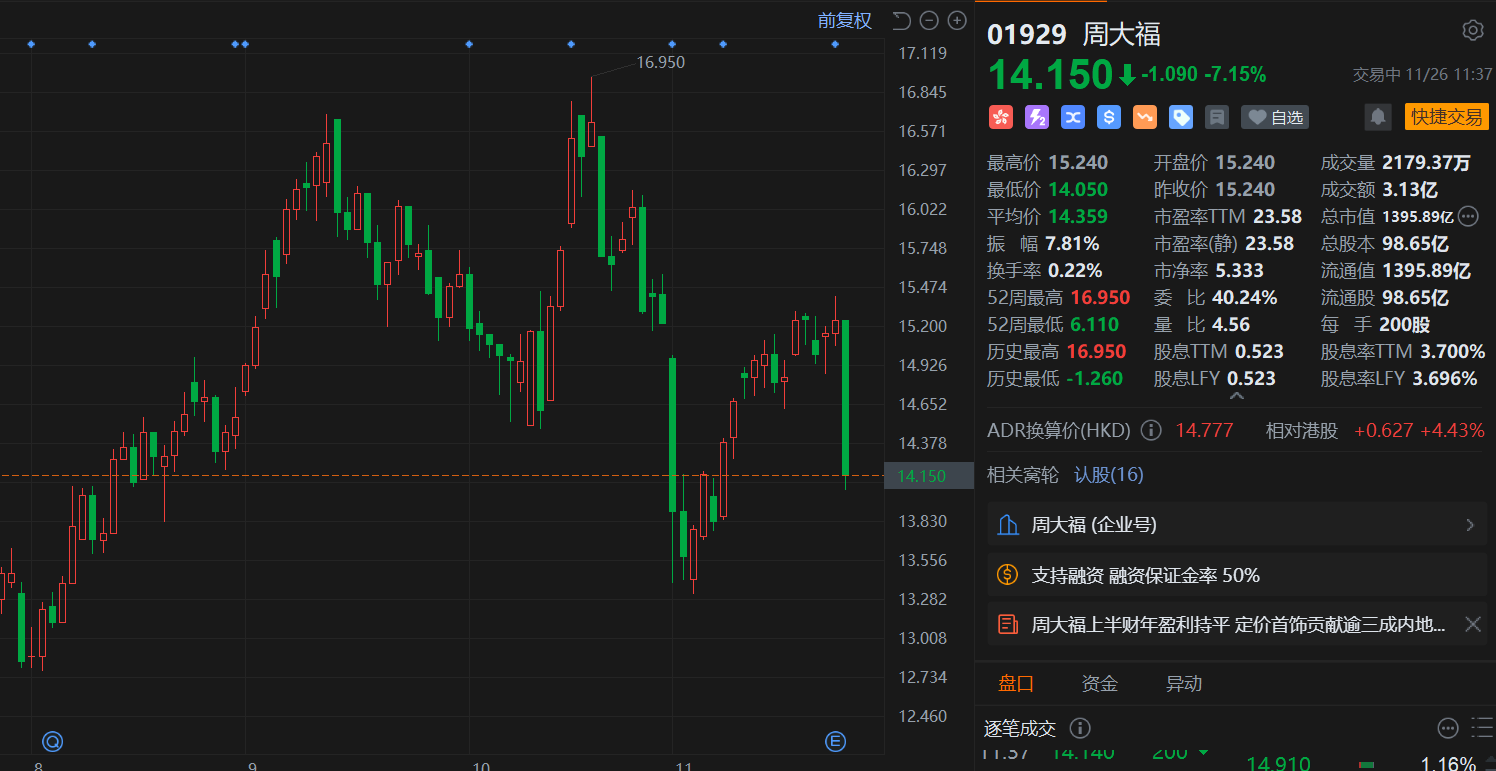Click the 每手 value 200股

[x=1406, y=325]
